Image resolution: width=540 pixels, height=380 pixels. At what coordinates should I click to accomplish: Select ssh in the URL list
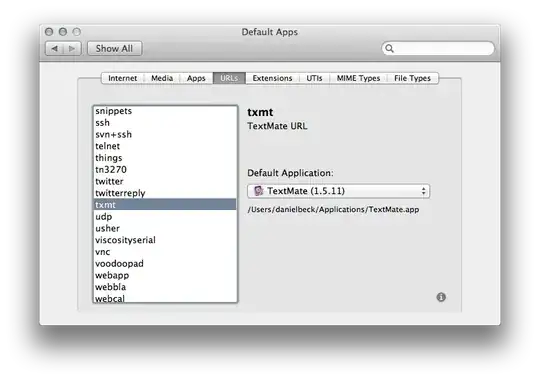pyautogui.click(x=165, y=123)
